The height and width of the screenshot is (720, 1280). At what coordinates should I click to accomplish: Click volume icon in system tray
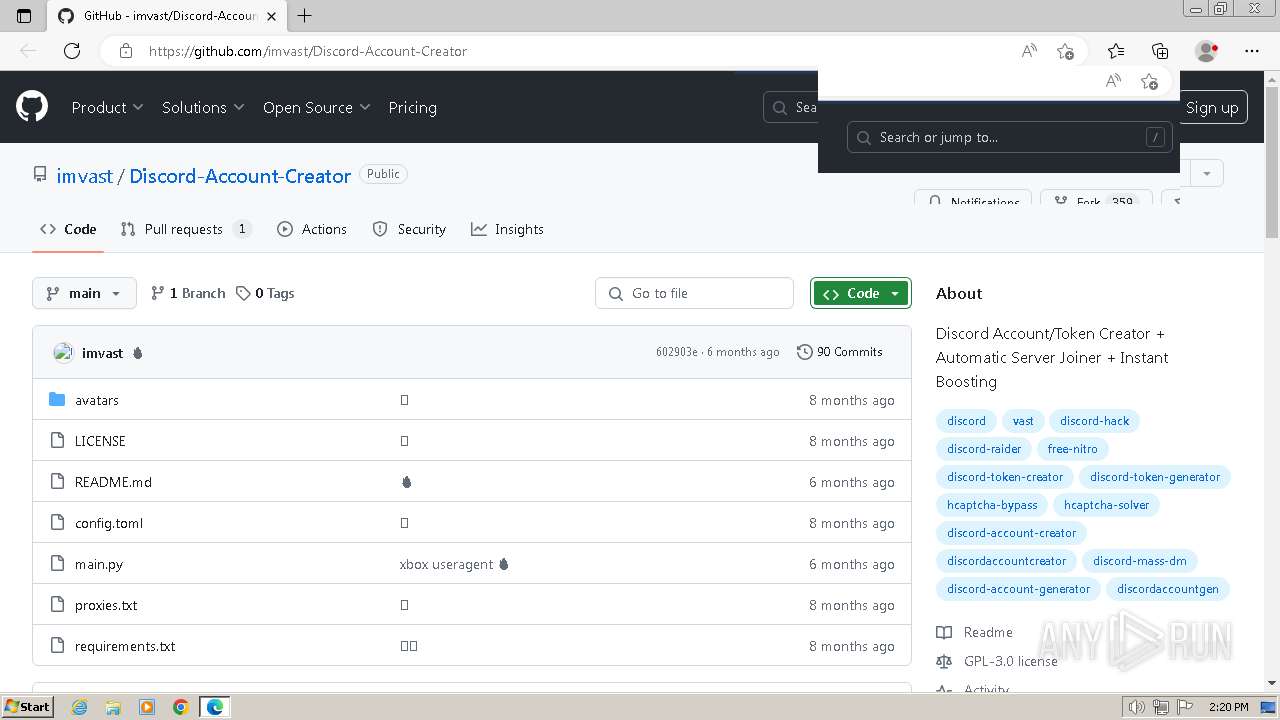(x=1137, y=707)
